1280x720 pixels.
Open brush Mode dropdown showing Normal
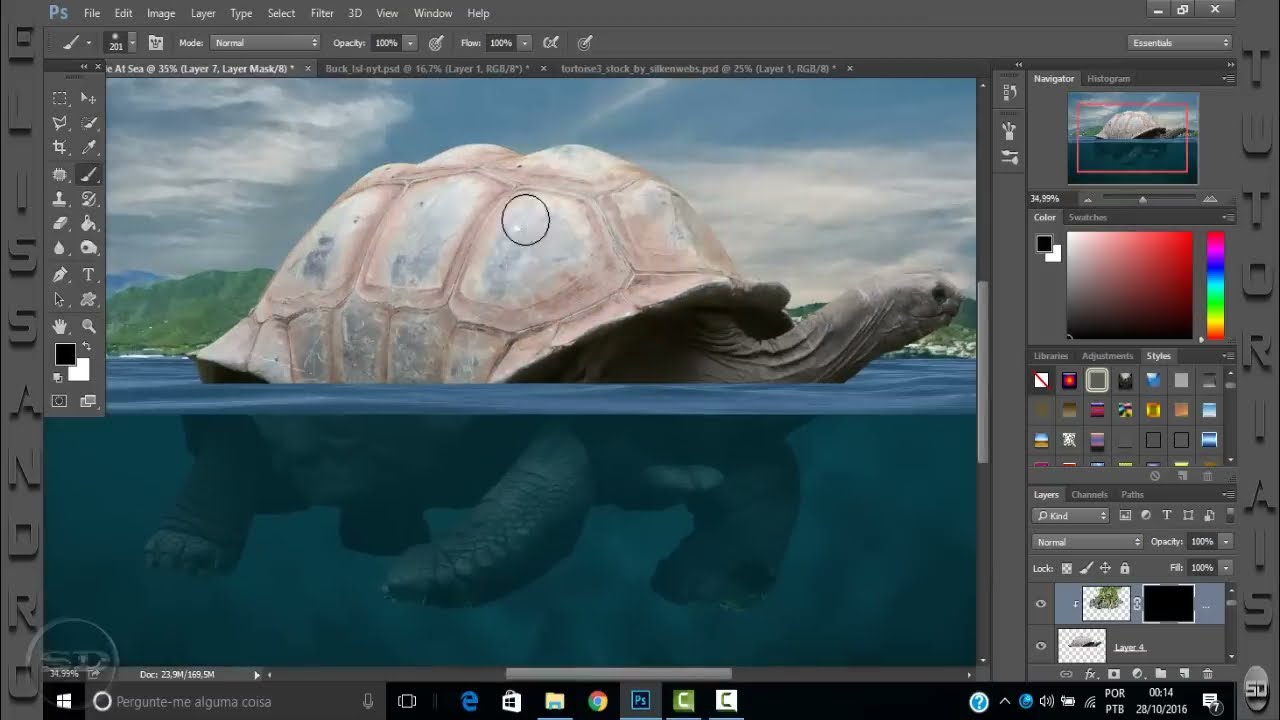pos(266,43)
